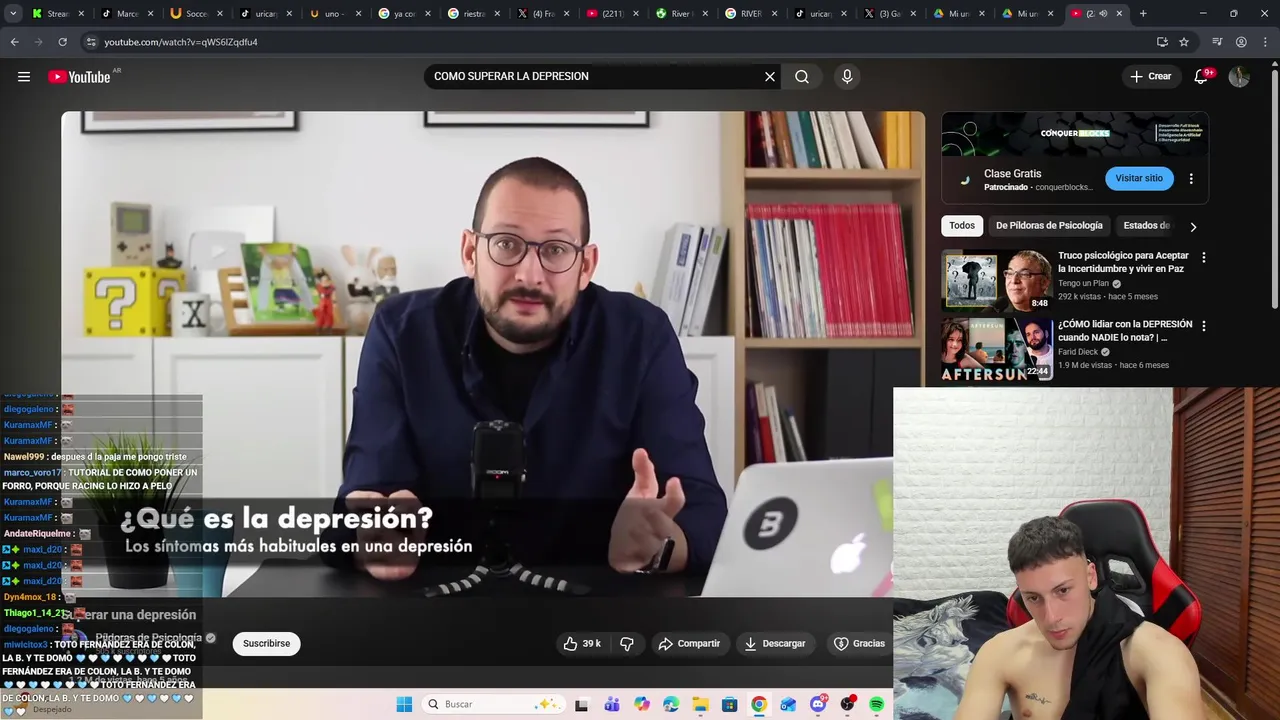Open Discord from the taskbar
This screenshot has width=1280, height=720.
tap(818, 704)
